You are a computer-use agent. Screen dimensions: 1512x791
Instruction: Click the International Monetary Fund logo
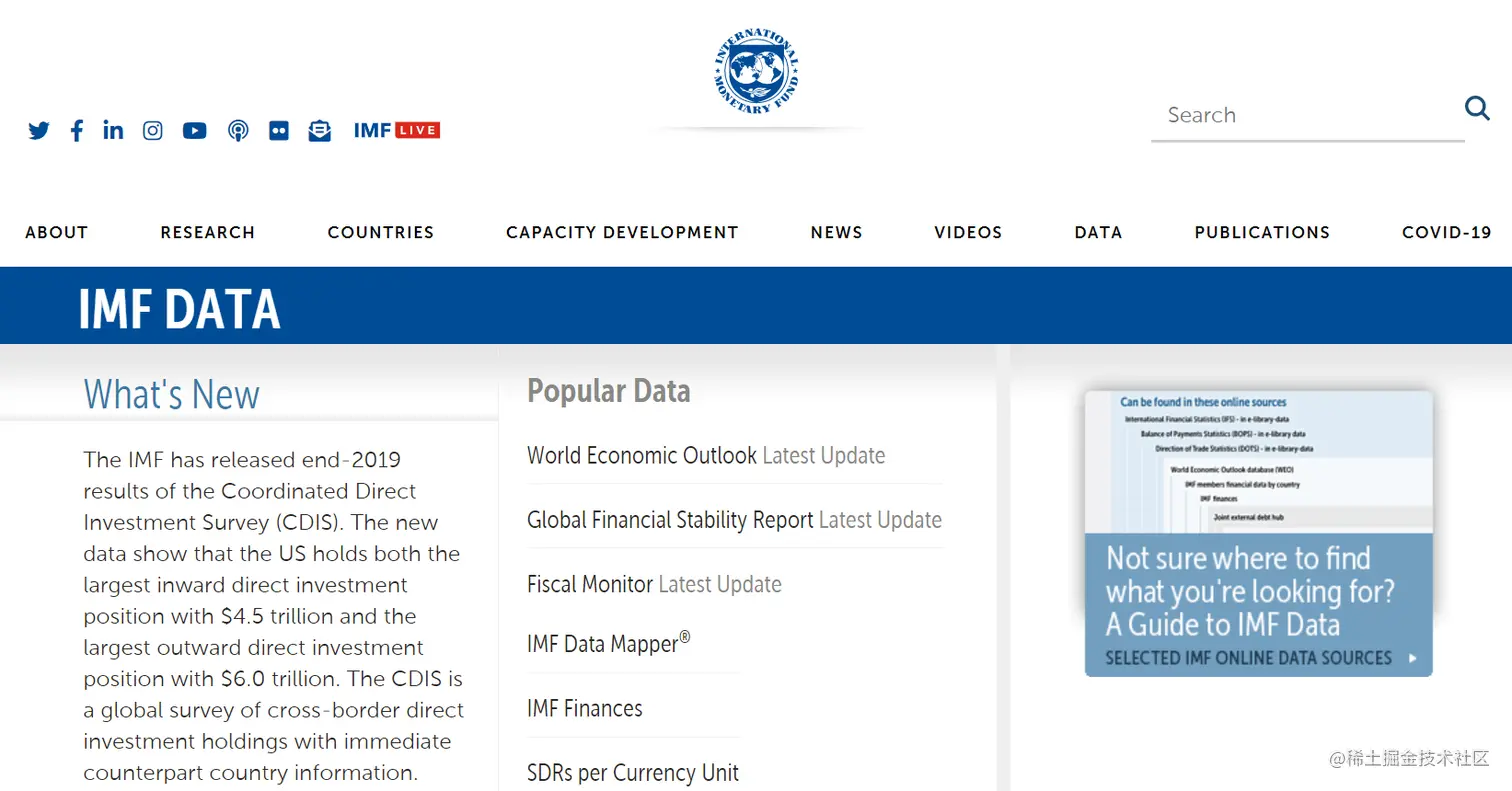pos(756,70)
